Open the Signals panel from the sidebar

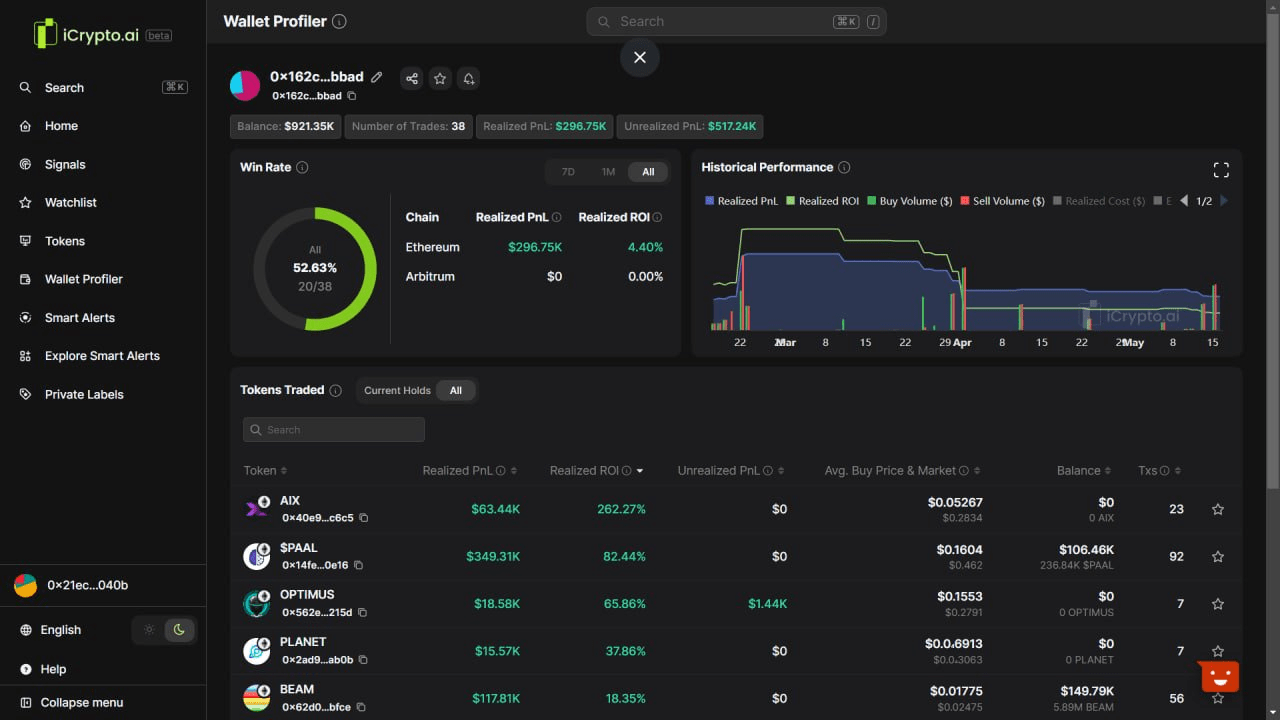pos(64,164)
